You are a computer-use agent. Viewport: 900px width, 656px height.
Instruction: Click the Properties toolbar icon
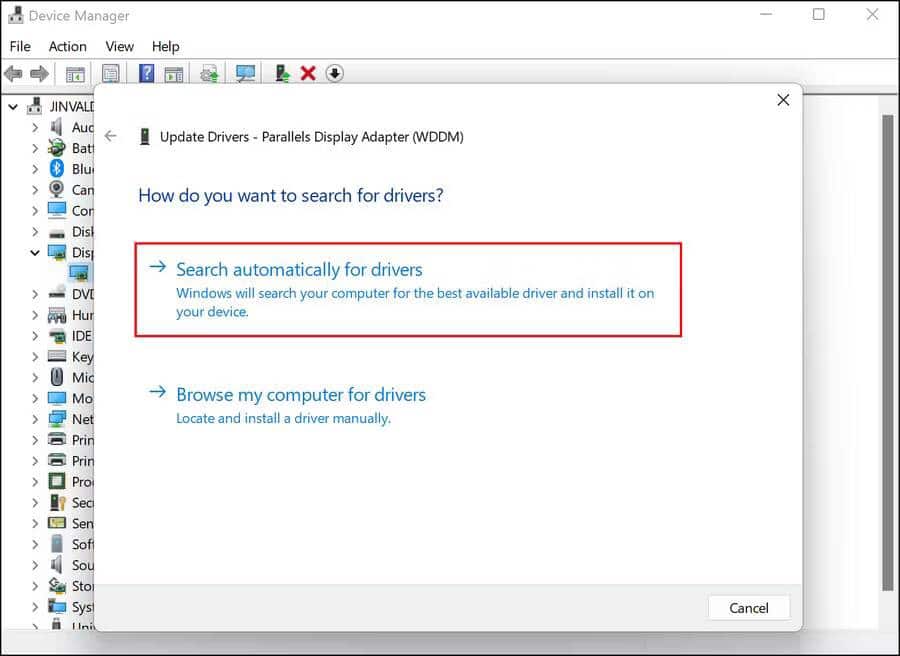pyautogui.click(x=110, y=73)
